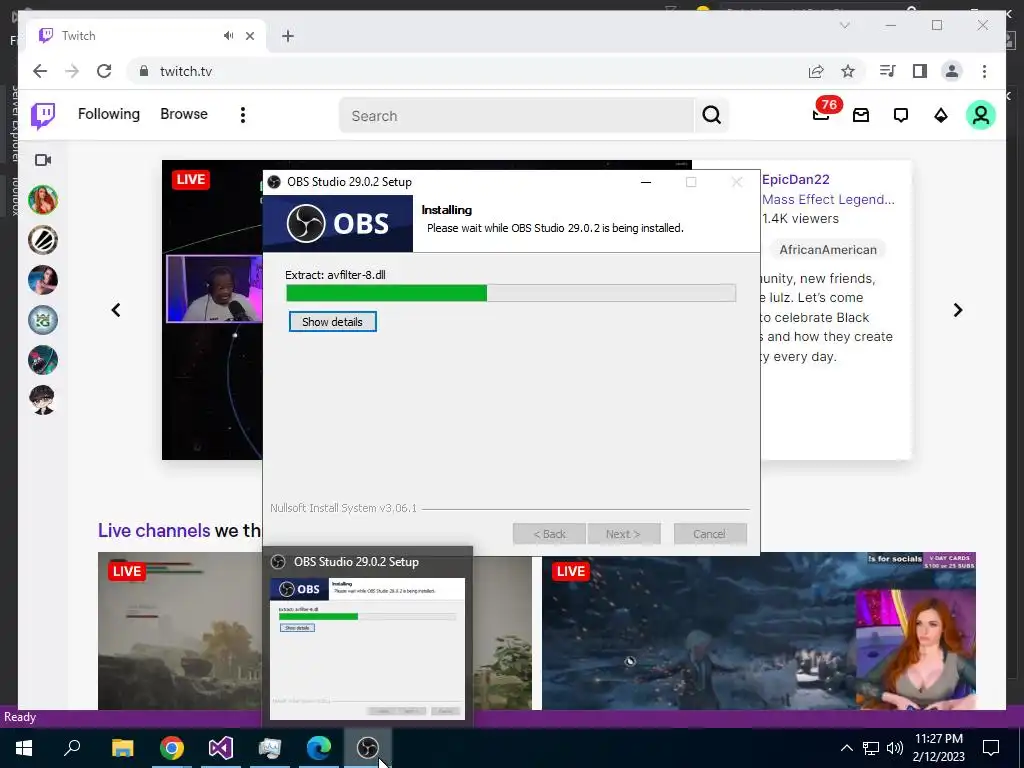
Task: Go to next carousel stream with right arrow
Action: [957, 310]
